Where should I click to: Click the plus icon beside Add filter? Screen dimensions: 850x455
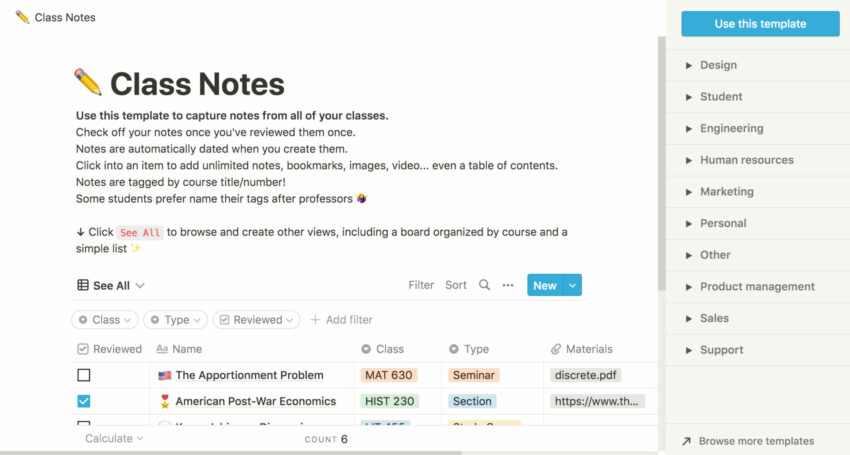coord(316,320)
